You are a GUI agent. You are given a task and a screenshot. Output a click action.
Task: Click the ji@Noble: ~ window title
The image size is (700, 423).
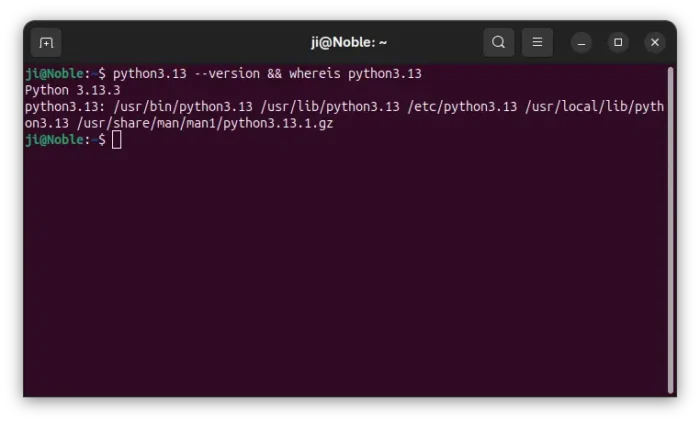point(349,42)
